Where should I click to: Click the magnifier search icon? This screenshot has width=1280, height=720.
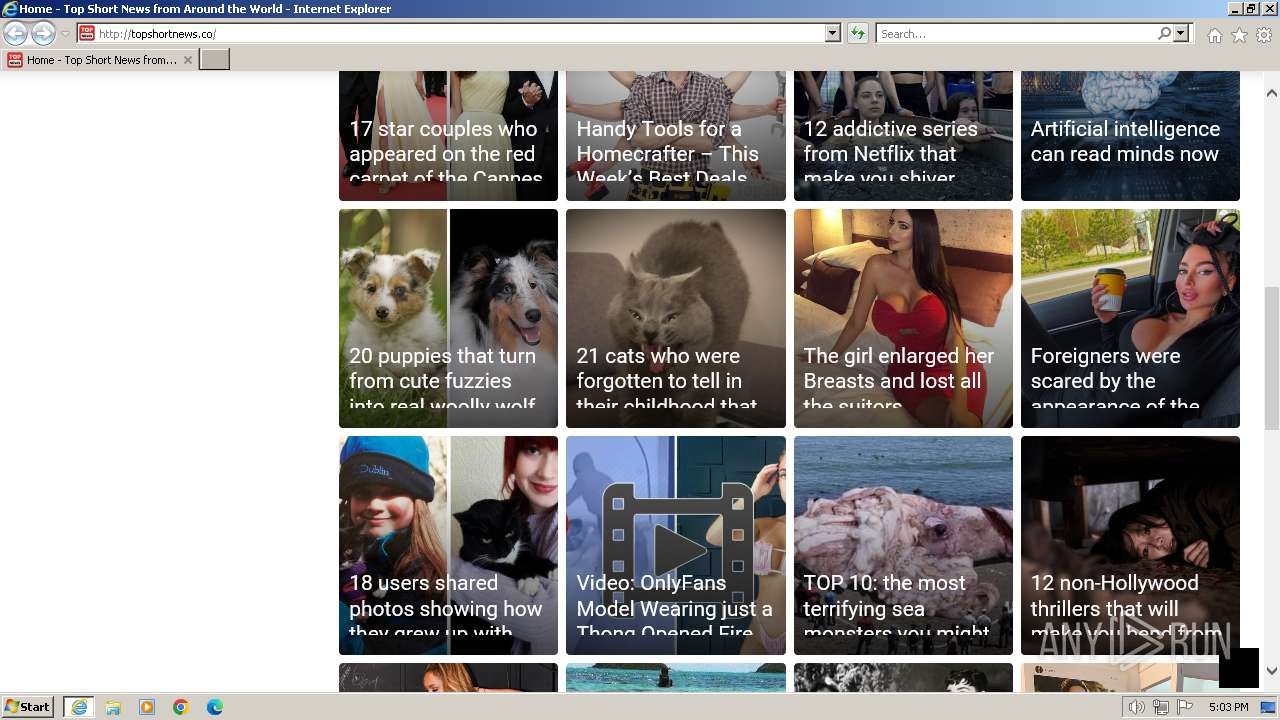[x=1164, y=34]
